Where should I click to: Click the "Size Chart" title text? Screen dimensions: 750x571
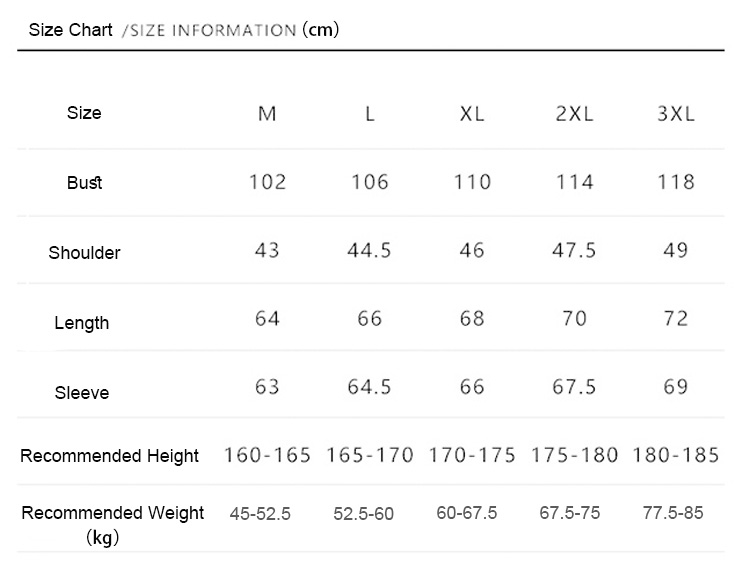pos(70,29)
